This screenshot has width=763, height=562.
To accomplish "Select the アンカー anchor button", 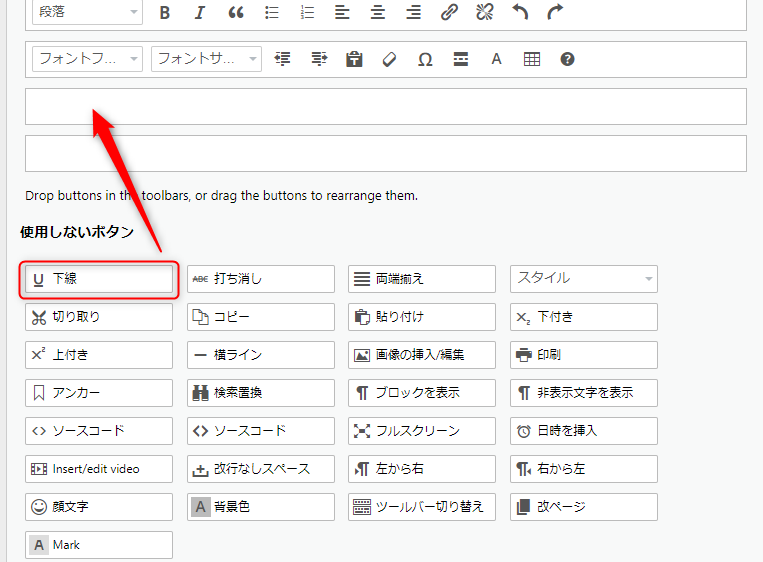I will coord(99,393).
